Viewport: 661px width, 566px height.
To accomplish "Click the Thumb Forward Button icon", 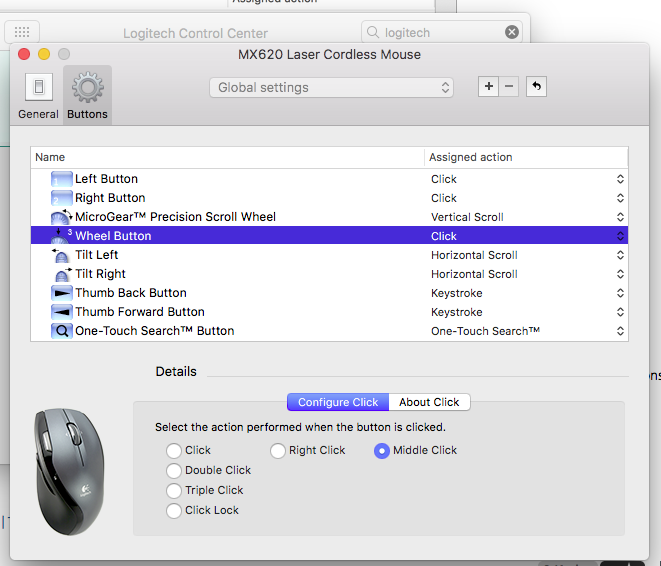I will pyautogui.click(x=62, y=312).
